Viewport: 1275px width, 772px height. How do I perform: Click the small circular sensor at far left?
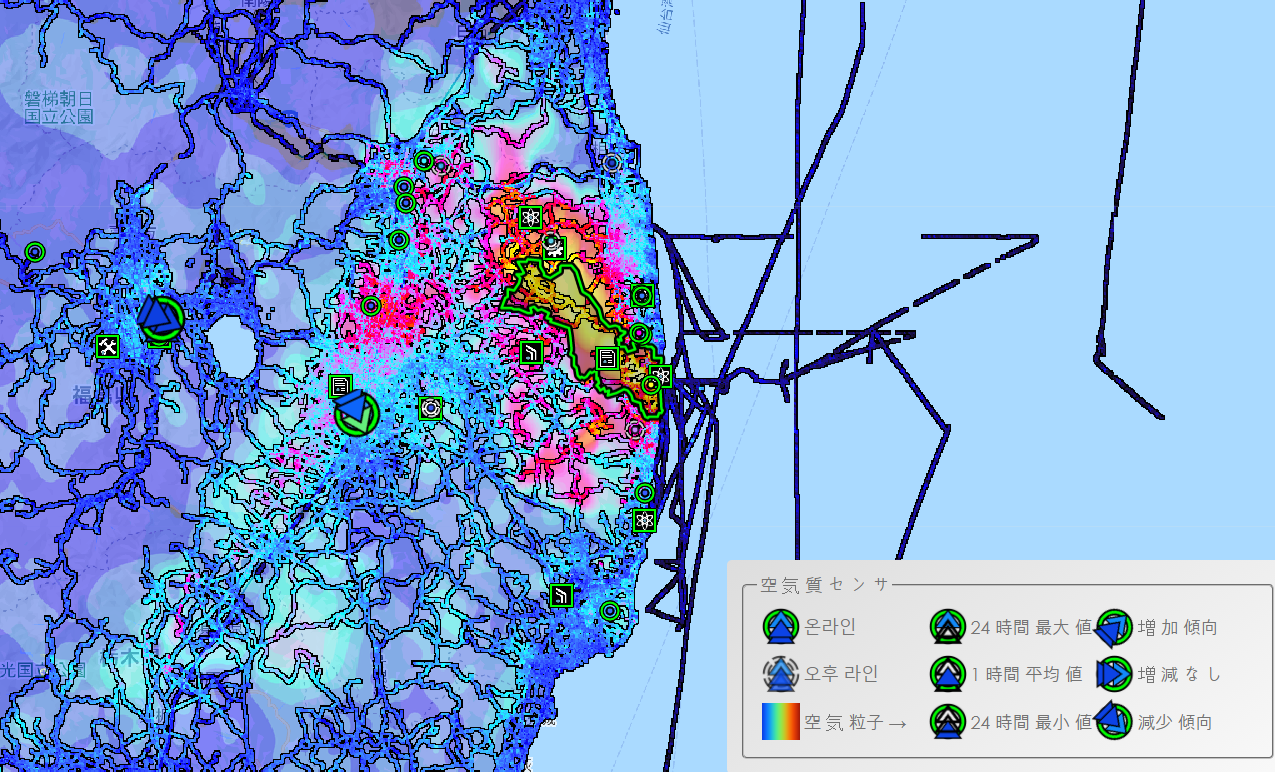[x=35, y=252]
